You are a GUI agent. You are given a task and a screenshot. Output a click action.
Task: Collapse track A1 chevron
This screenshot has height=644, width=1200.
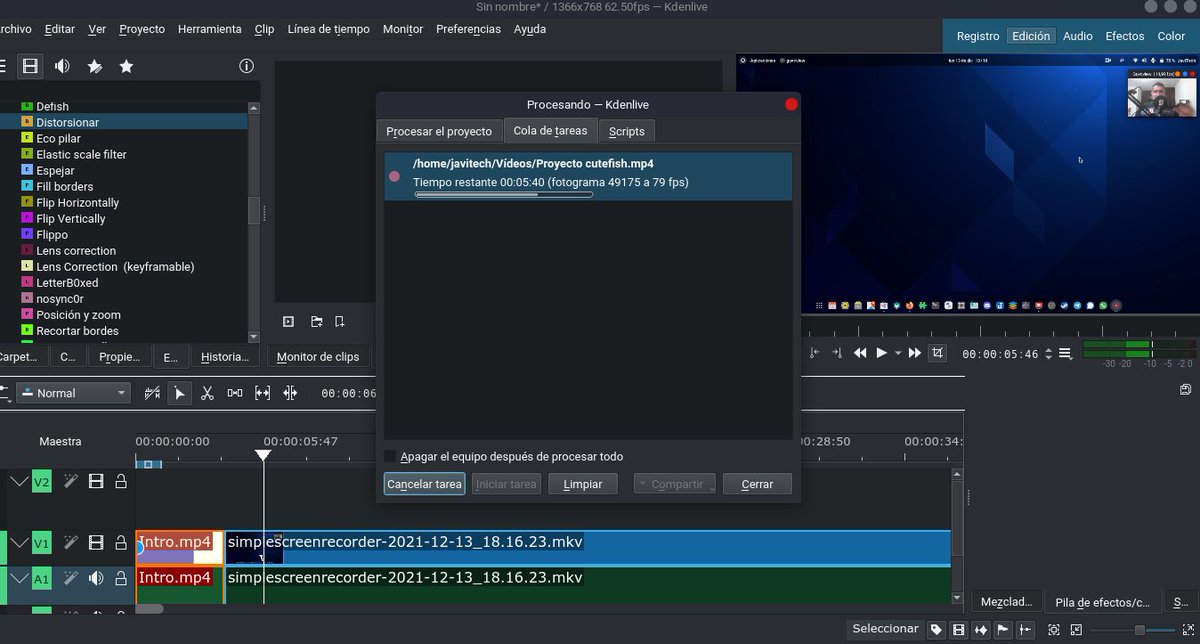click(19, 578)
